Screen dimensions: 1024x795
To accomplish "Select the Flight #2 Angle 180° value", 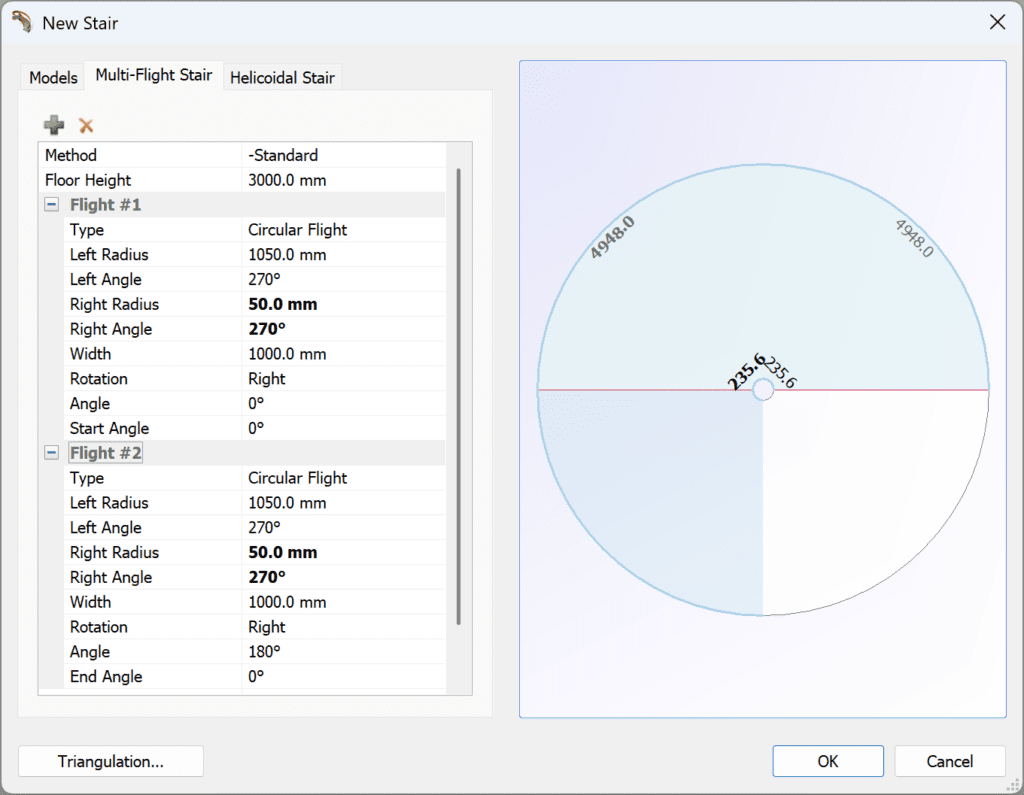I will point(344,652).
